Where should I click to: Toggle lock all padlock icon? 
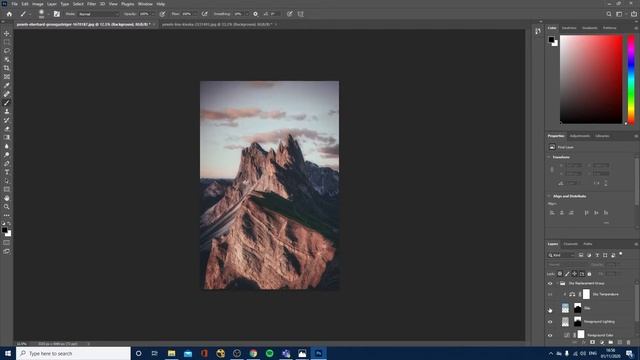(x=589, y=274)
